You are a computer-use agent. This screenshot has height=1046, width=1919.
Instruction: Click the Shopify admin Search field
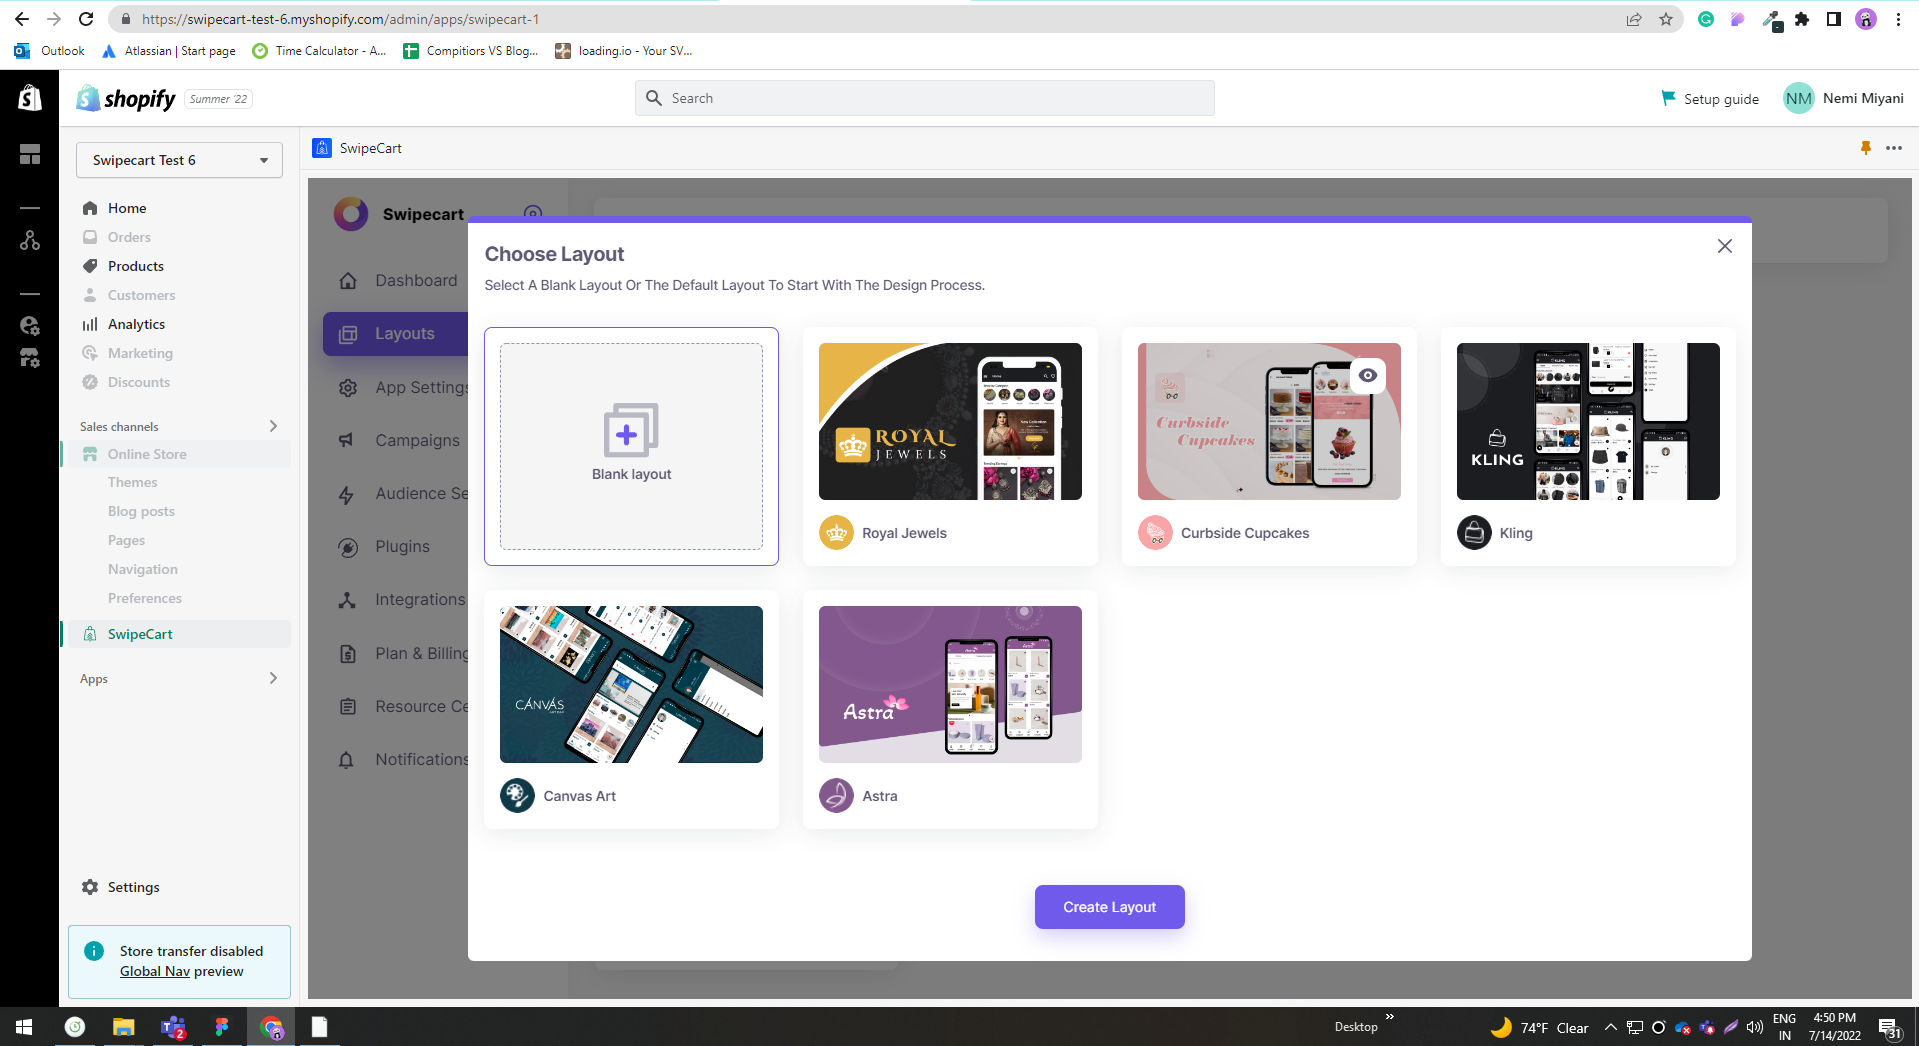(x=925, y=98)
